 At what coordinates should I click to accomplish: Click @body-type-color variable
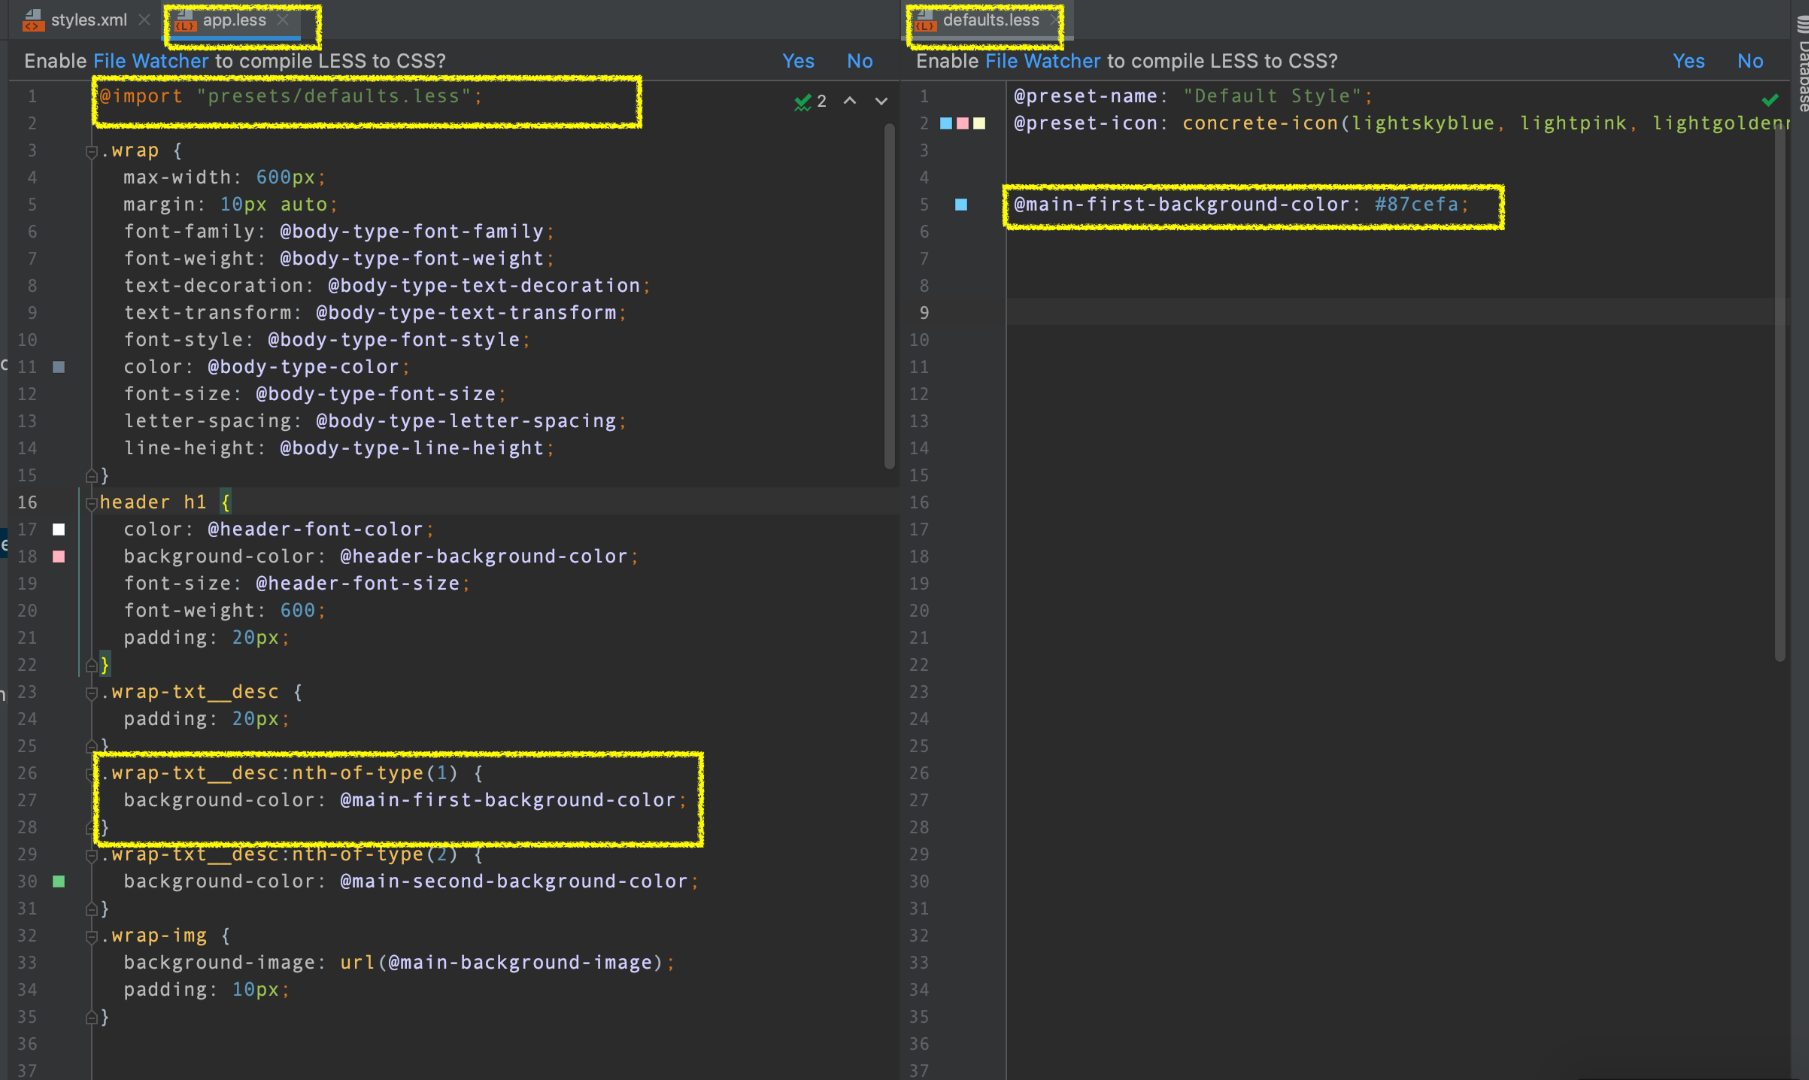coord(303,367)
